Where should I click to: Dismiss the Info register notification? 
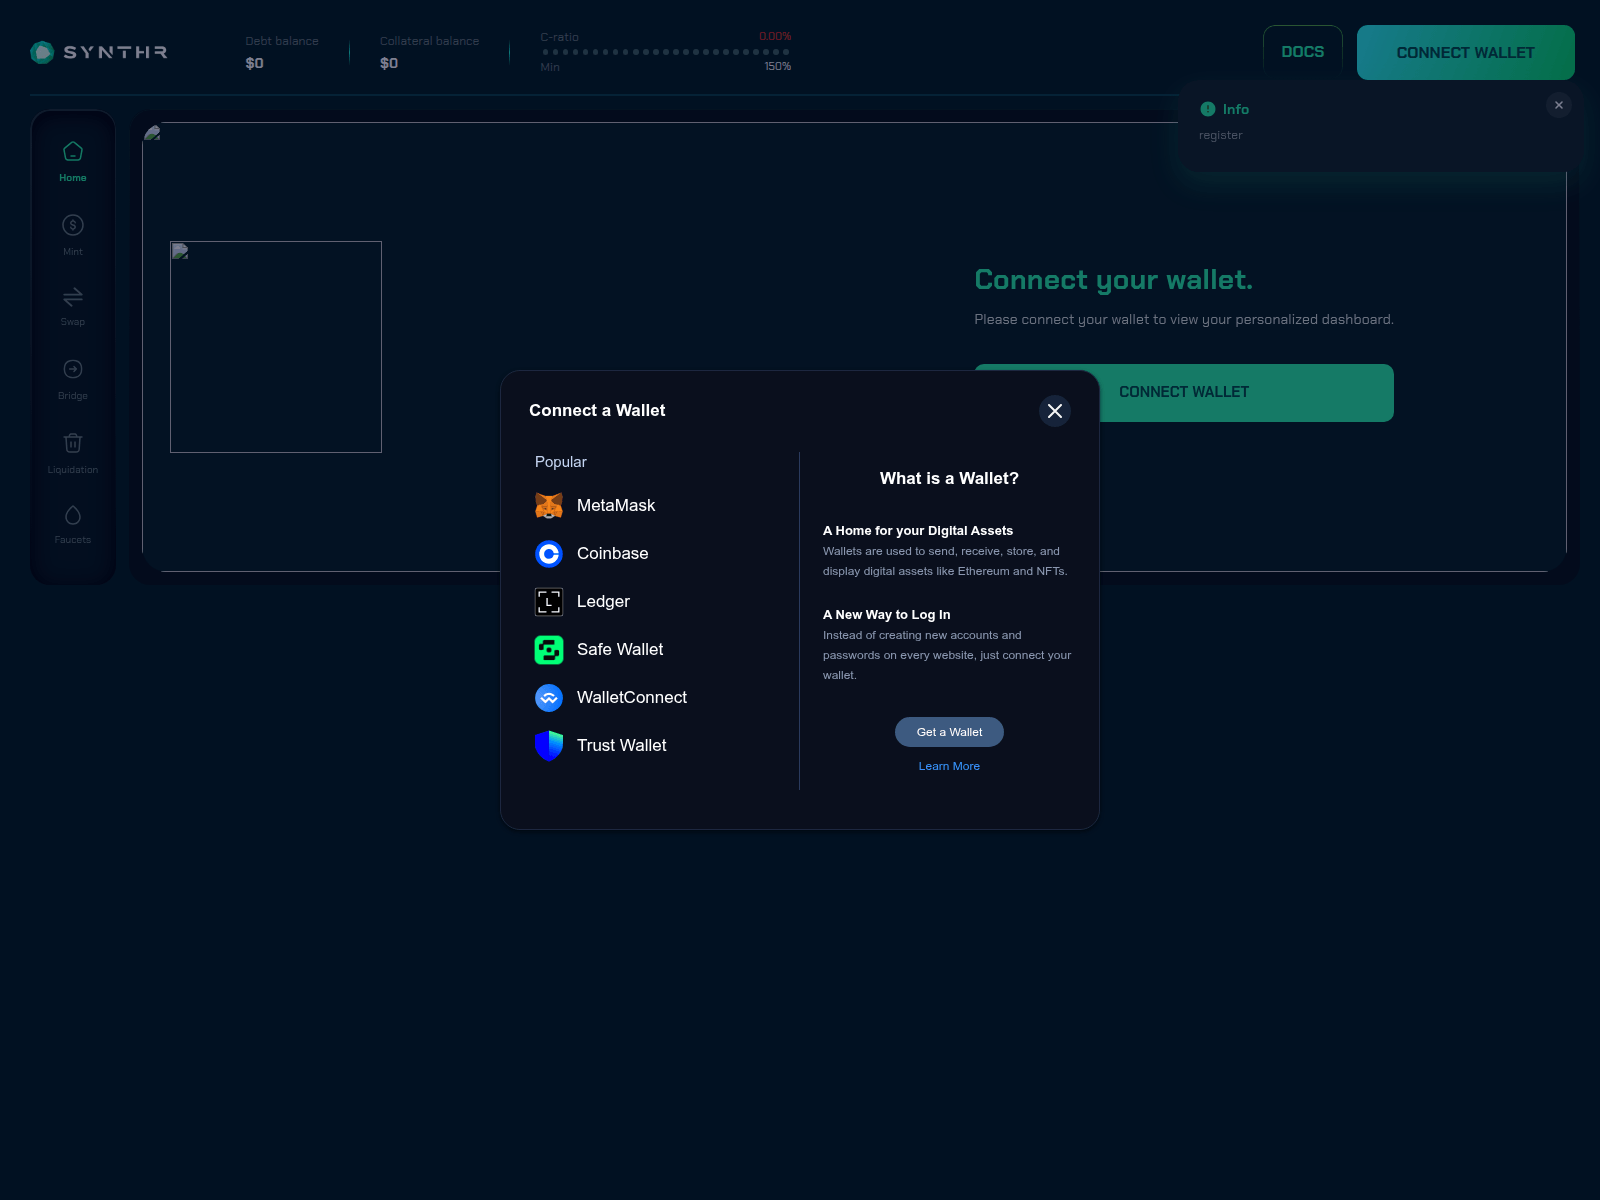(1559, 105)
